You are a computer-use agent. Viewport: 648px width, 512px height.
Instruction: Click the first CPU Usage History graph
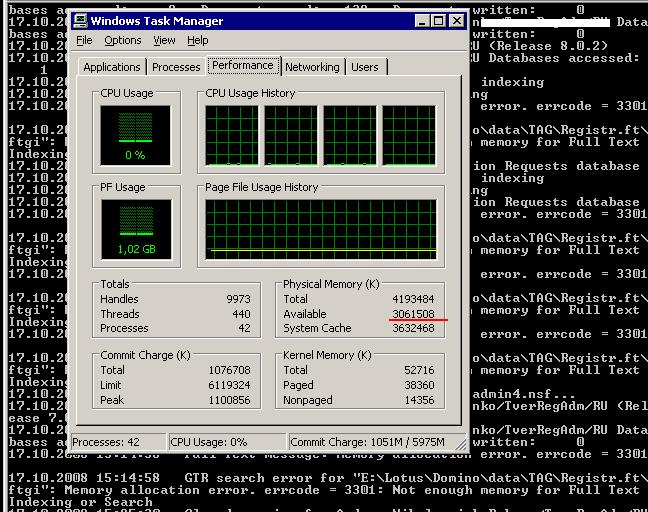tap(232, 136)
